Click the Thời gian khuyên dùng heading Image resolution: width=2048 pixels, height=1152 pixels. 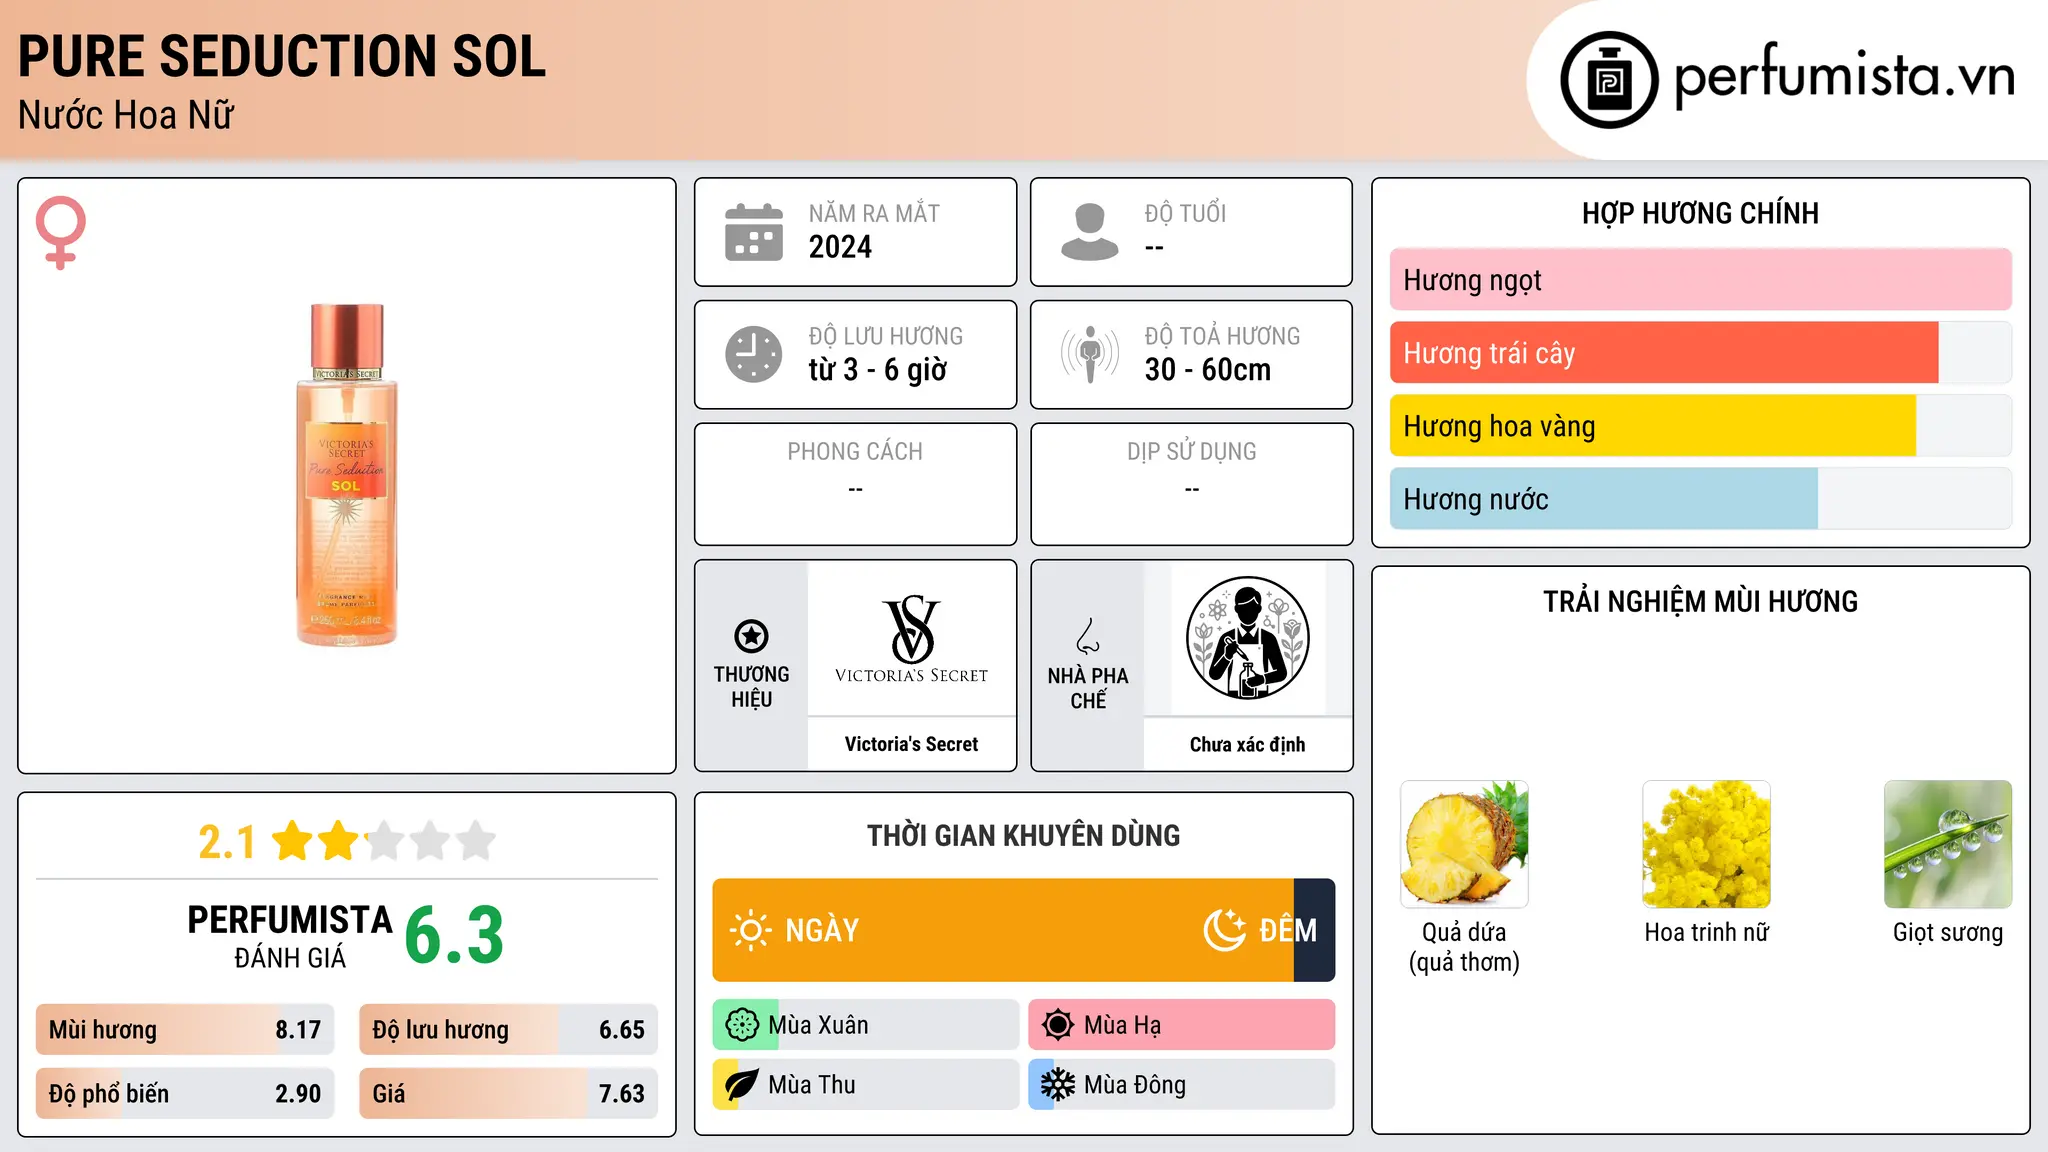[x=1023, y=835]
